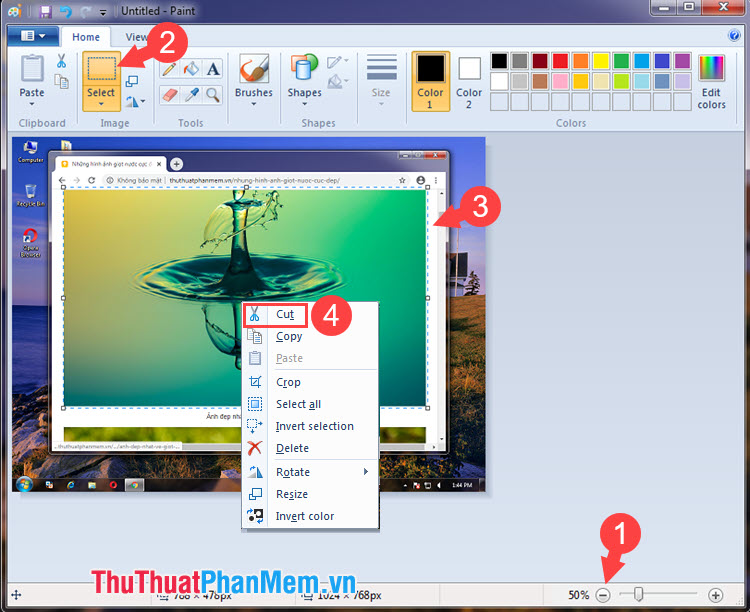This screenshot has height=612, width=750.
Task: Click the zoom in plus button
Action: [x=716, y=595]
